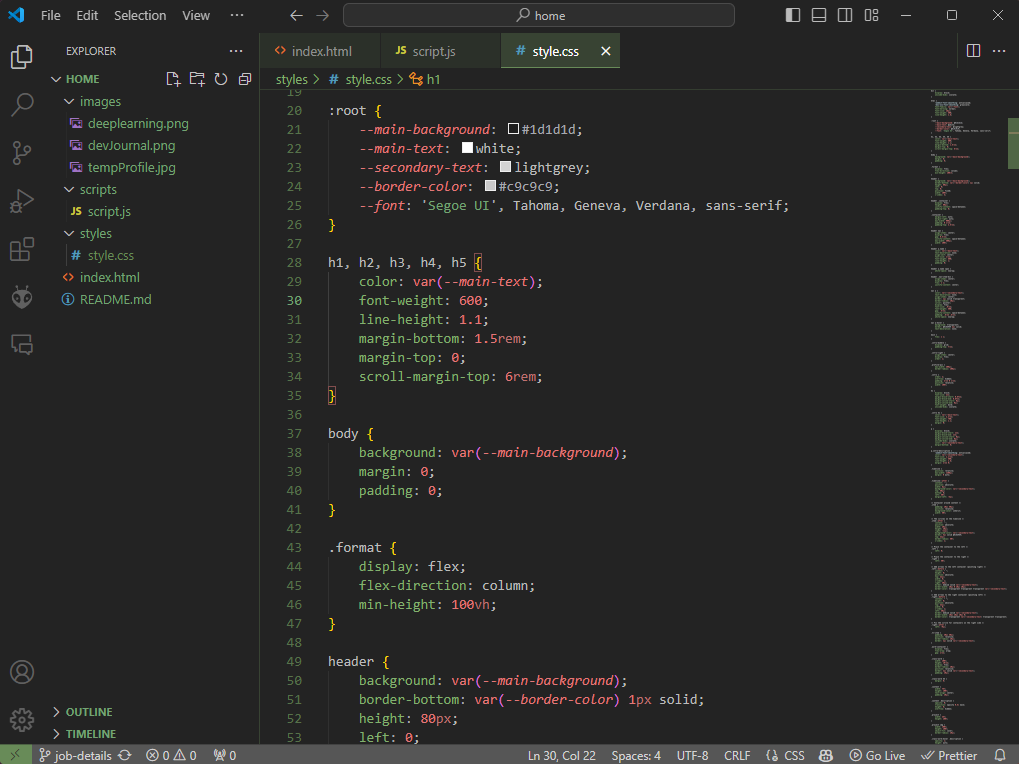Collapse the scripts folder
1019x764 pixels.
click(69, 189)
